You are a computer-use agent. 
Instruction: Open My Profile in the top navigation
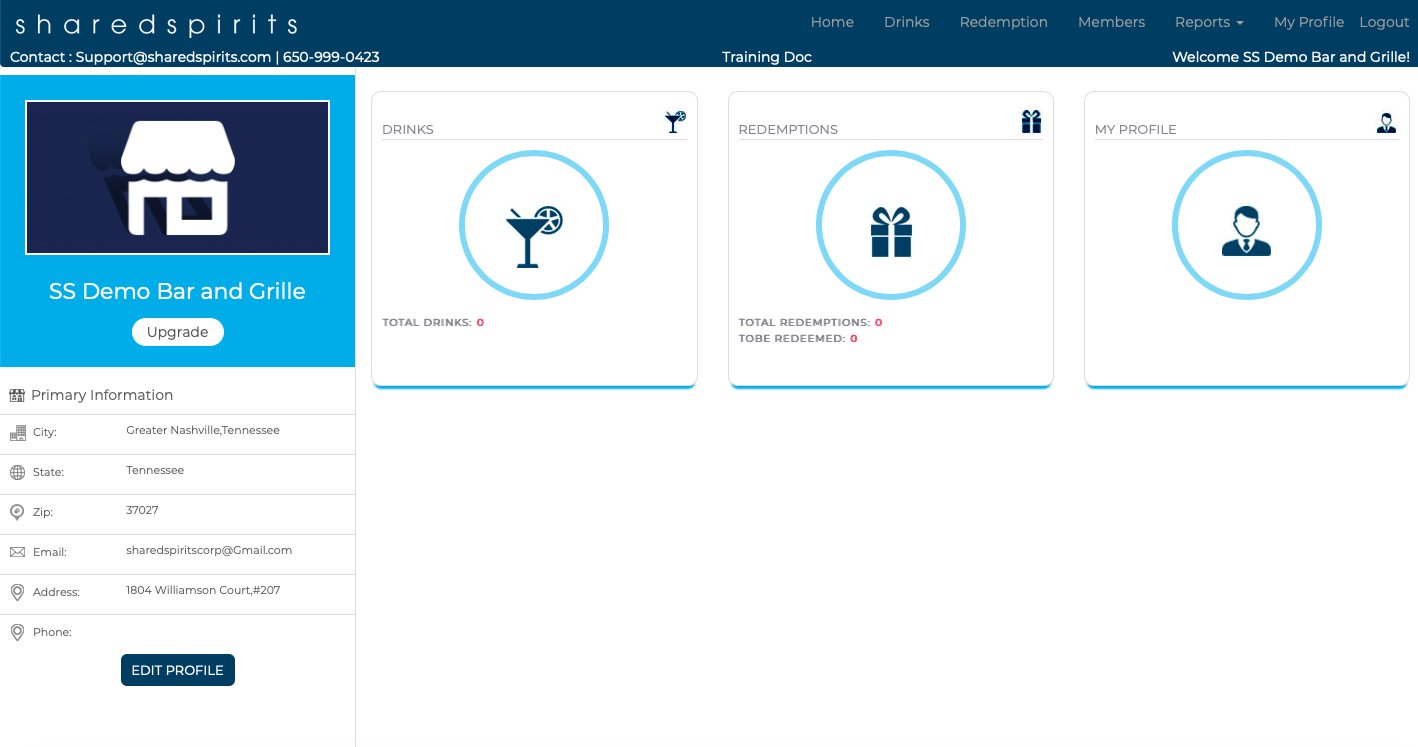pos(1309,22)
